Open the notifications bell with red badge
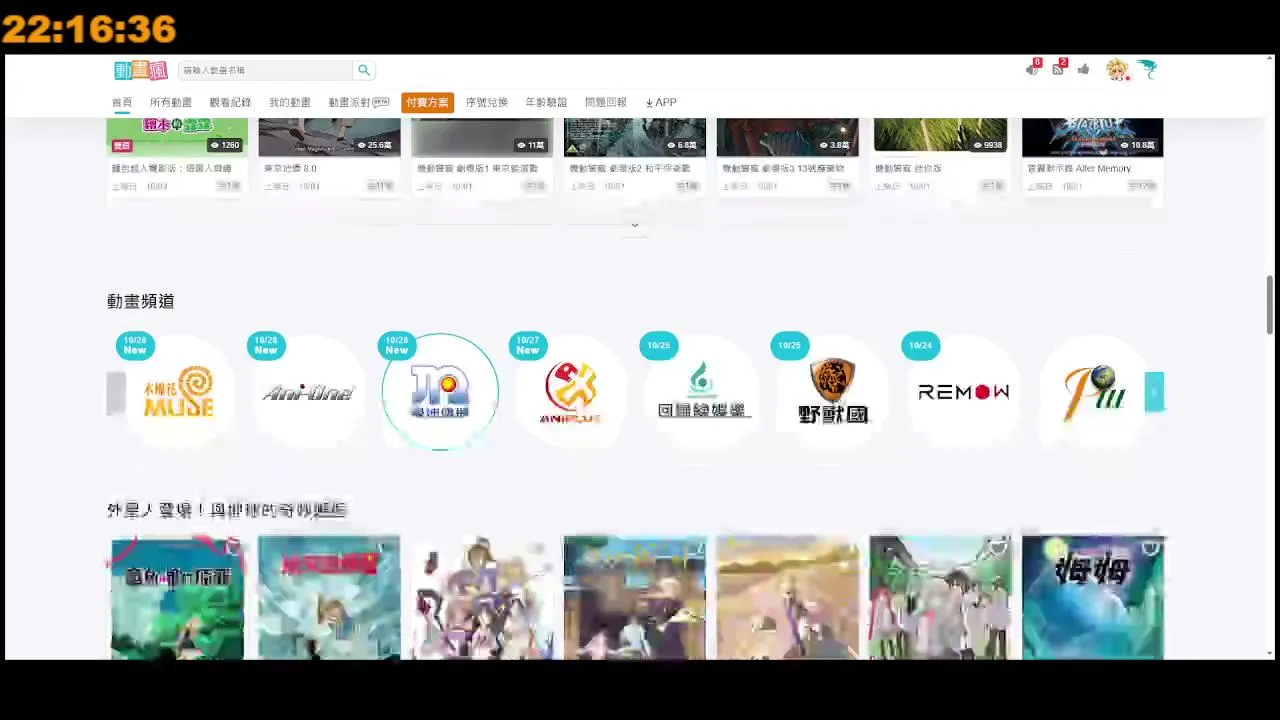 (1033, 69)
